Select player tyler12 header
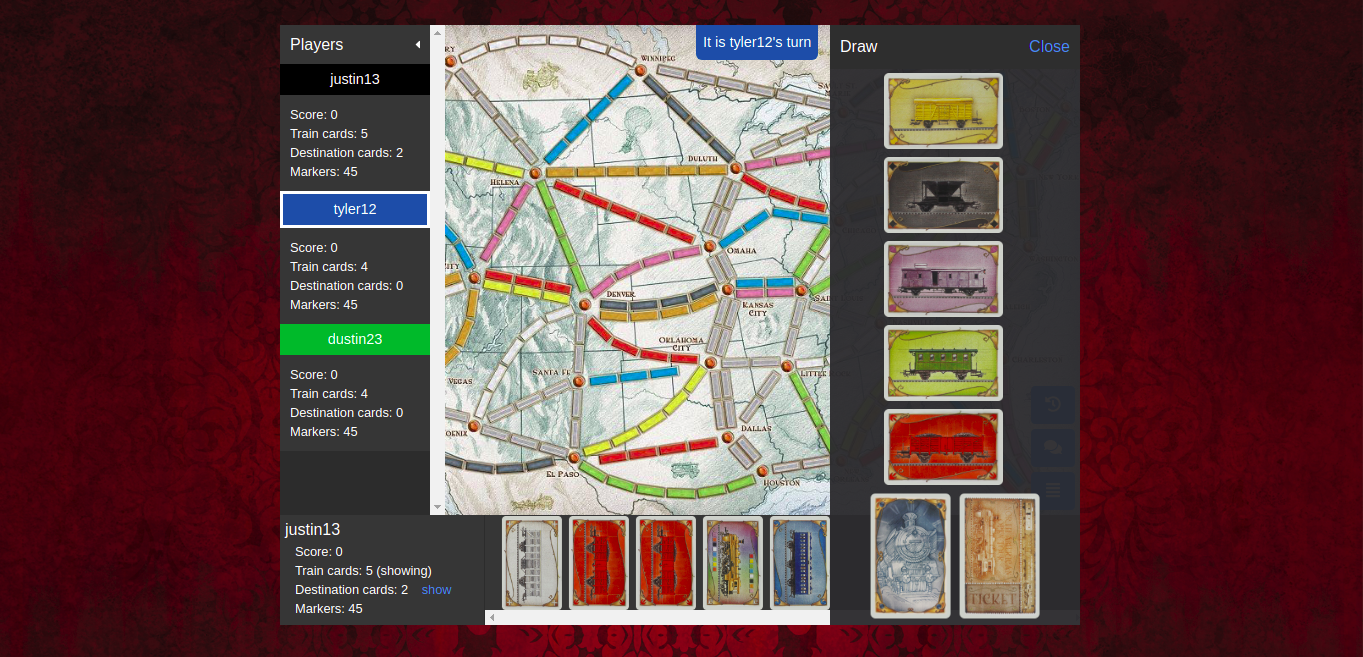 pyautogui.click(x=355, y=210)
